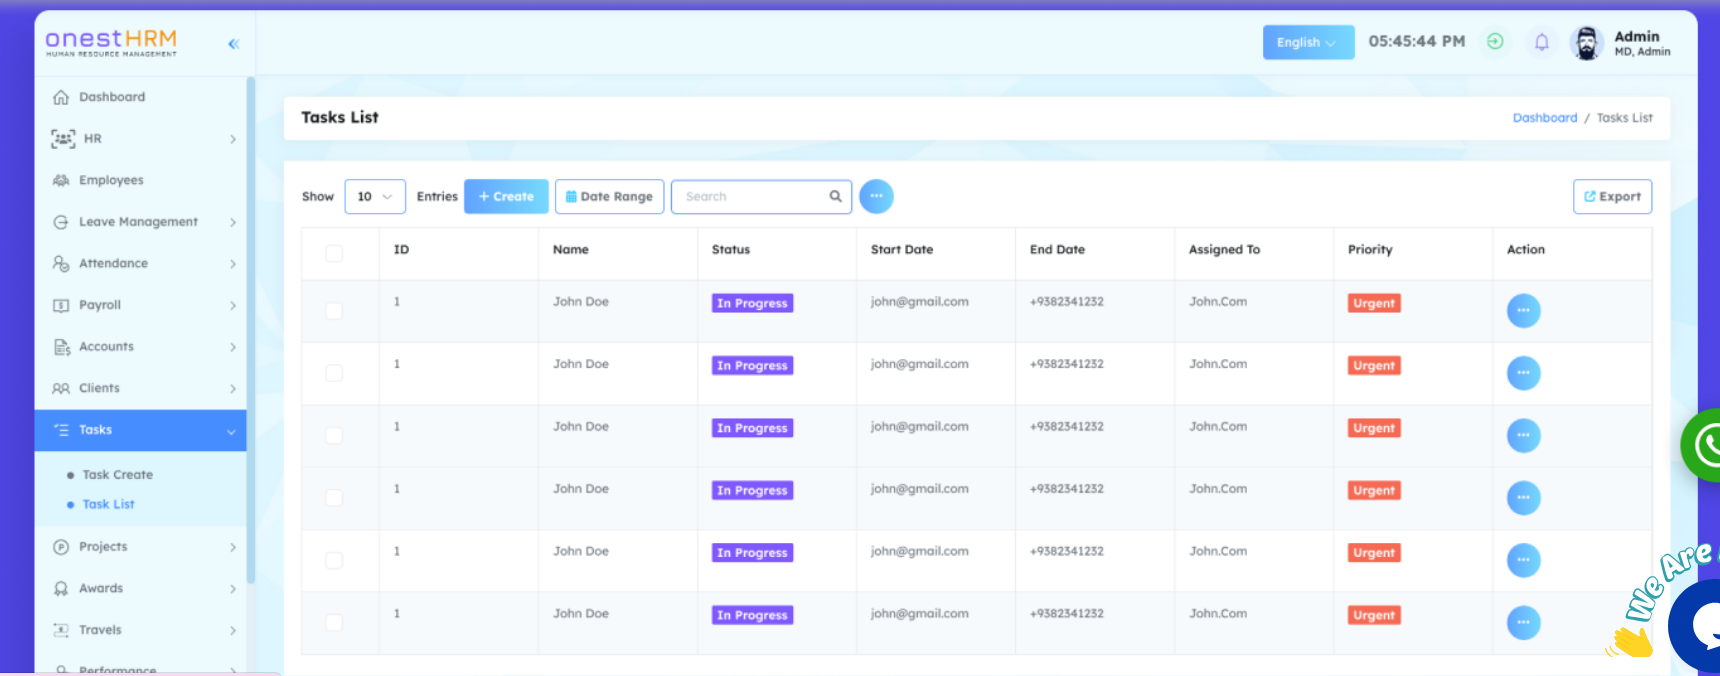The height and width of the screenshot is (676, 1720).
Task: Click In Progress badge in first row
Action: click(752, 303)
